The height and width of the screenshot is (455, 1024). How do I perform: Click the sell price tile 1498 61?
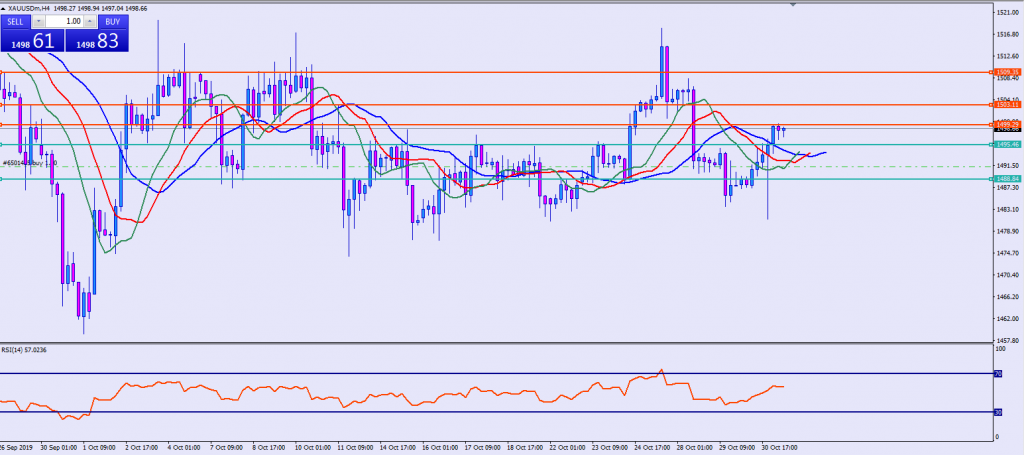point(31,40)
